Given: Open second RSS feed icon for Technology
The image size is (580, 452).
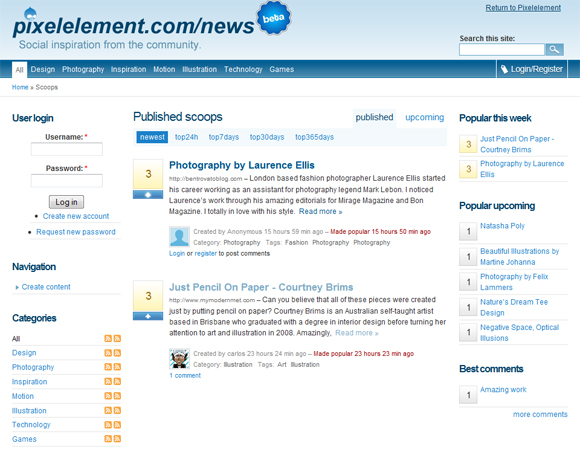Looking at the screenshot, I should pyautogui.click(x=117, y=425).
